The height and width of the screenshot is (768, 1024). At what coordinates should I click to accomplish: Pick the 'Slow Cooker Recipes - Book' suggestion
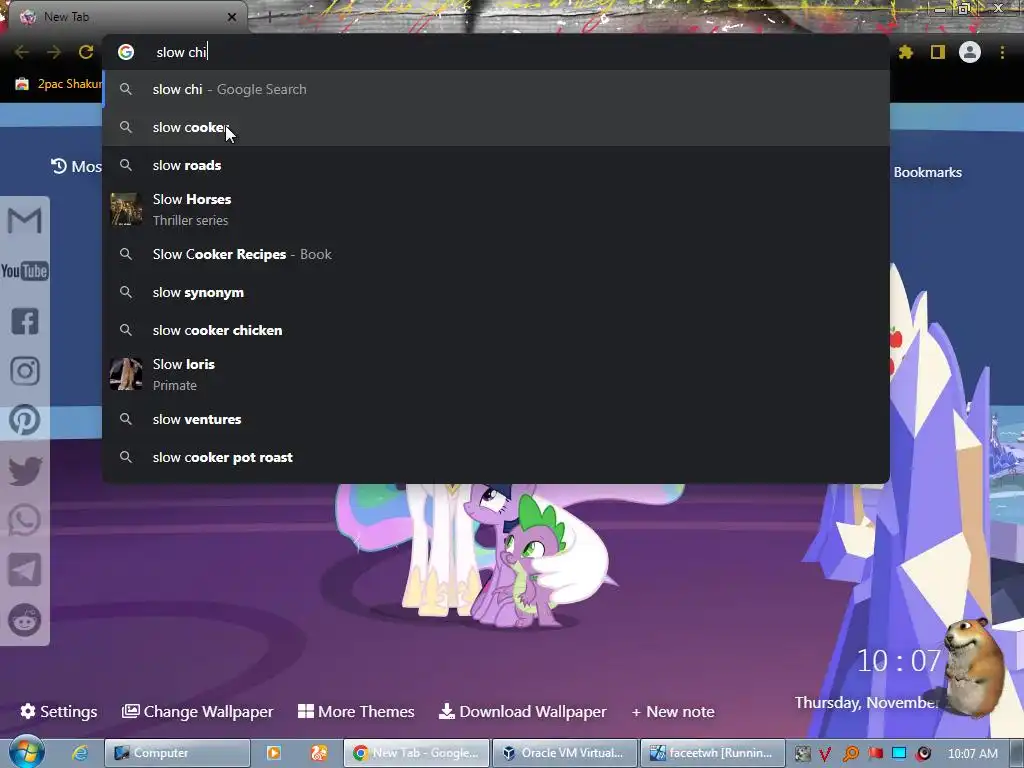click(x=496, y=254)
